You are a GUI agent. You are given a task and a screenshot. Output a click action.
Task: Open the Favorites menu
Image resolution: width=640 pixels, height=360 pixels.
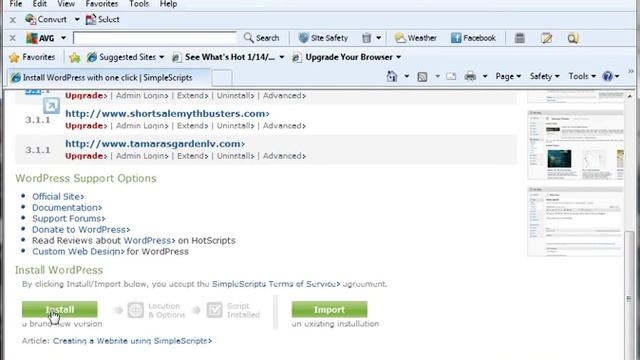(102, 4)
